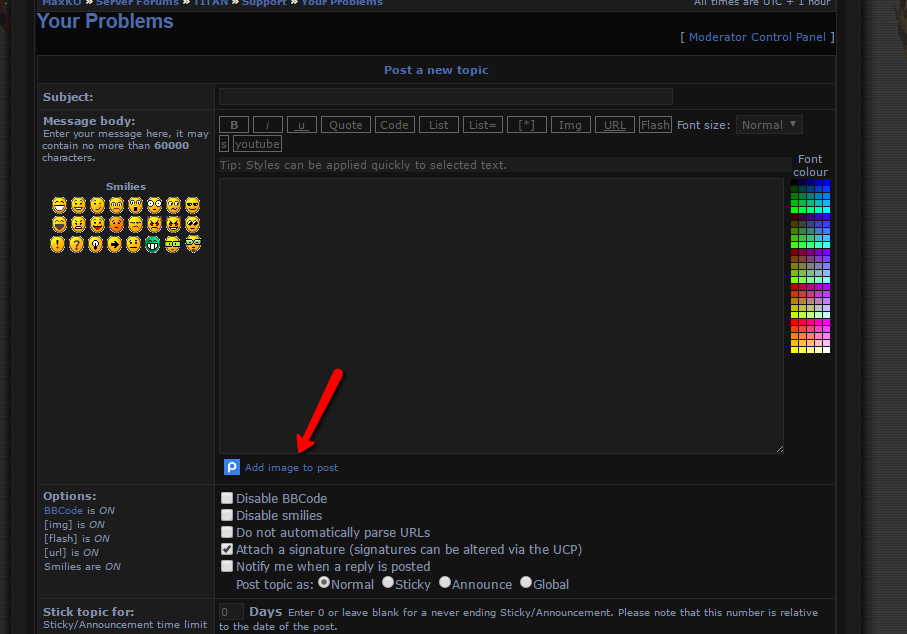Viewport: 907px width, 634px height.
Task: Select Sticky as post topic type
Action: (388, 583)
